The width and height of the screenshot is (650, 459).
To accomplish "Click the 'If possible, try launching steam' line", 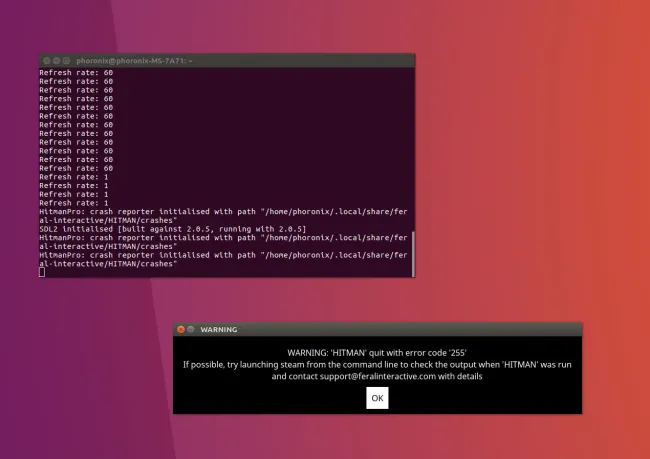I will 377,364.
